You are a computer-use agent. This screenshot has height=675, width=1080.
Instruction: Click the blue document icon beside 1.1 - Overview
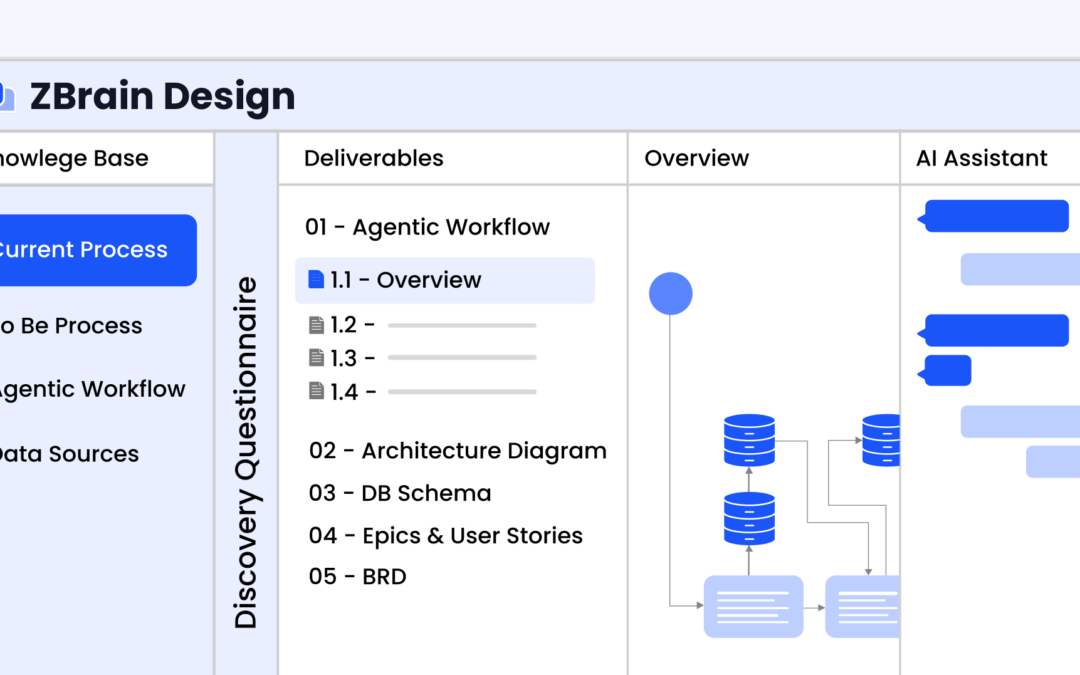[316, 280]
